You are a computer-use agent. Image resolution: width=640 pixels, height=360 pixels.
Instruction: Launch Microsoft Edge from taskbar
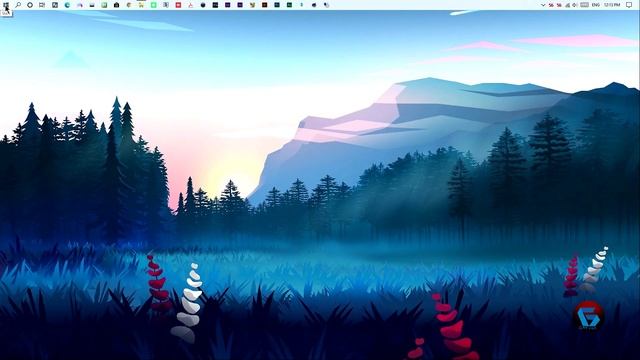point(67,5)
